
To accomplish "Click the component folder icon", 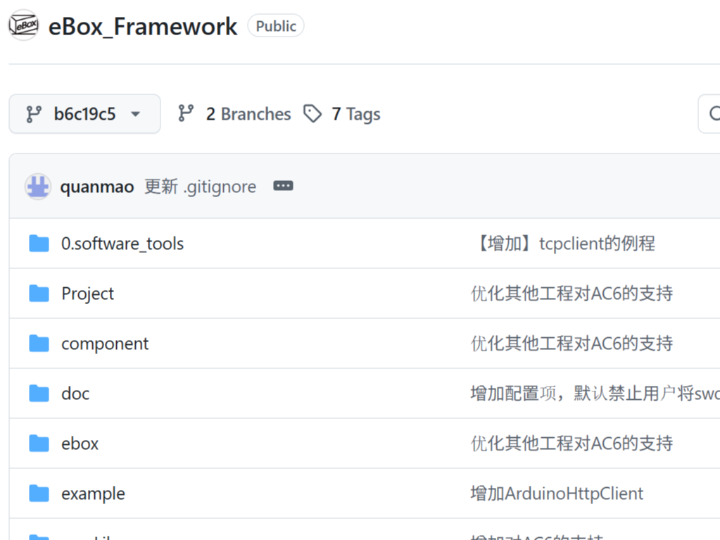I will tap(39, 343).
